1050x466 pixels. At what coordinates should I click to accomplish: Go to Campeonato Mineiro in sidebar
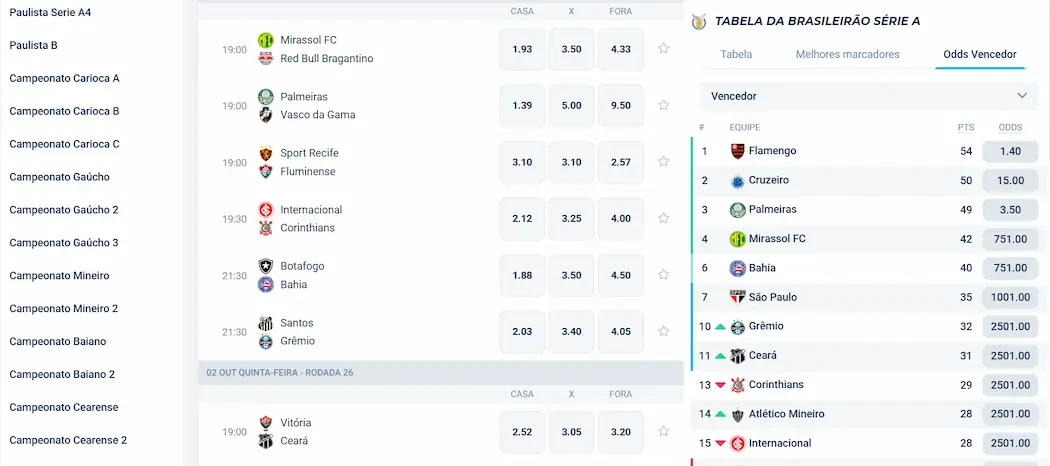59,275
